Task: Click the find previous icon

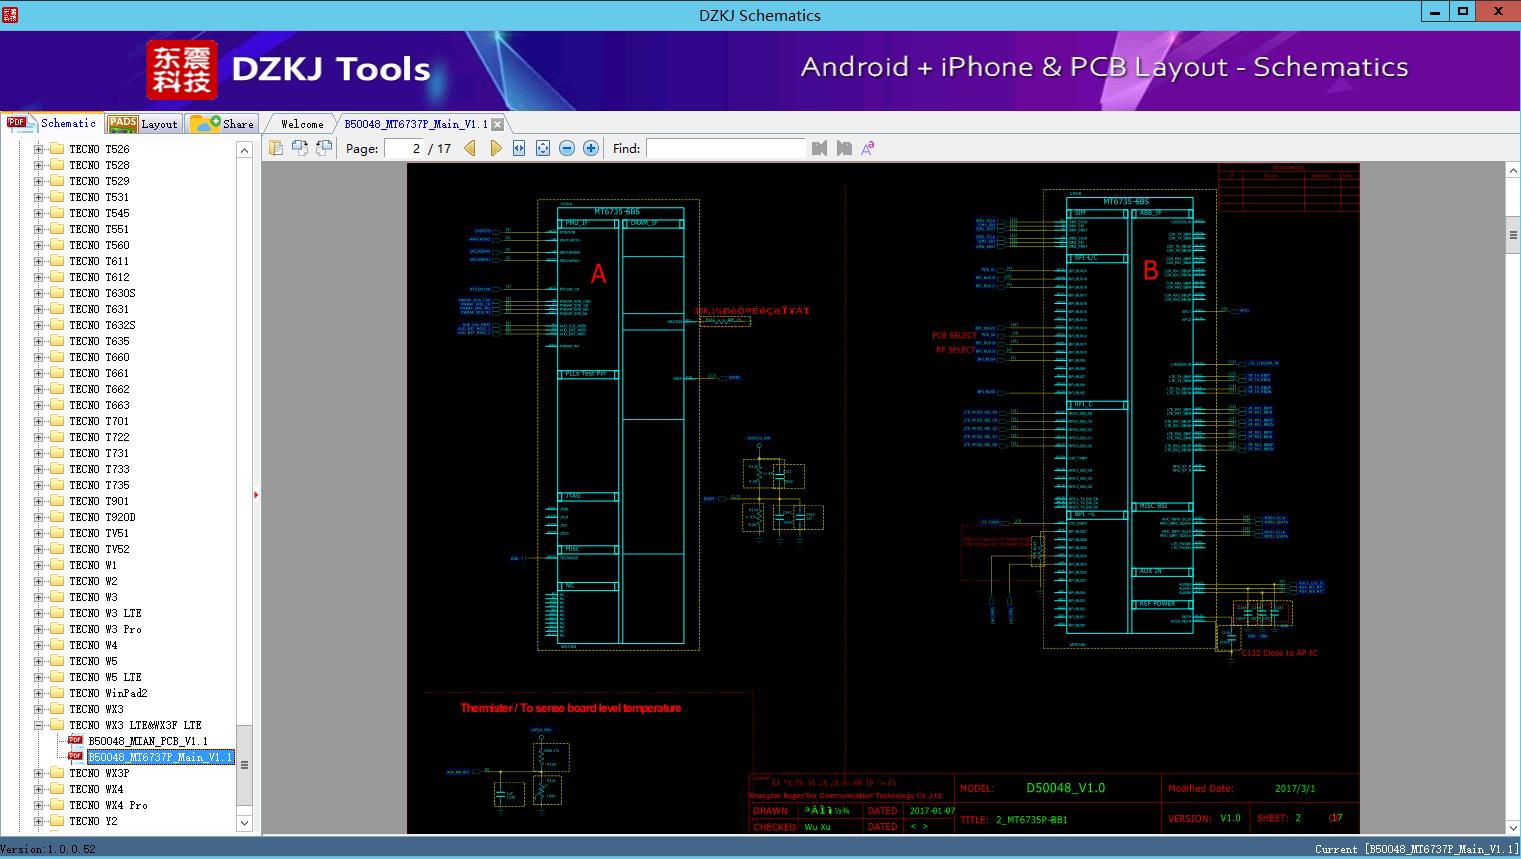Action: pos(820,148)
